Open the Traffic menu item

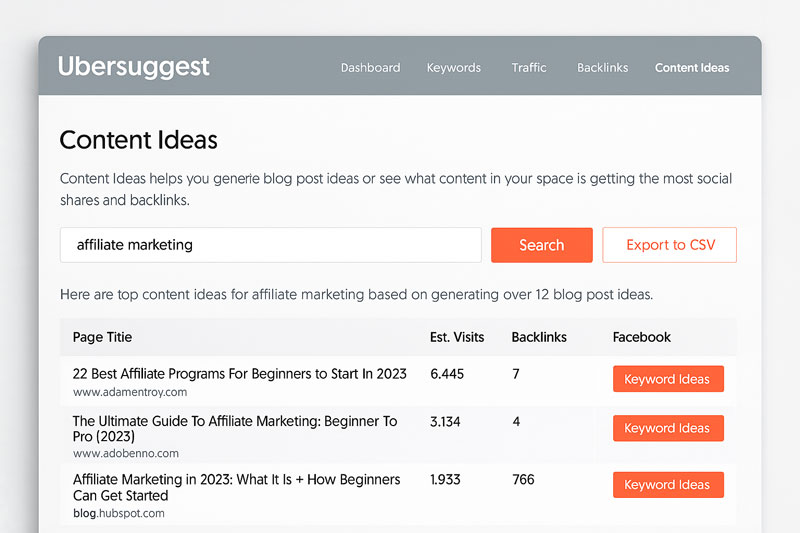[529, 68]
